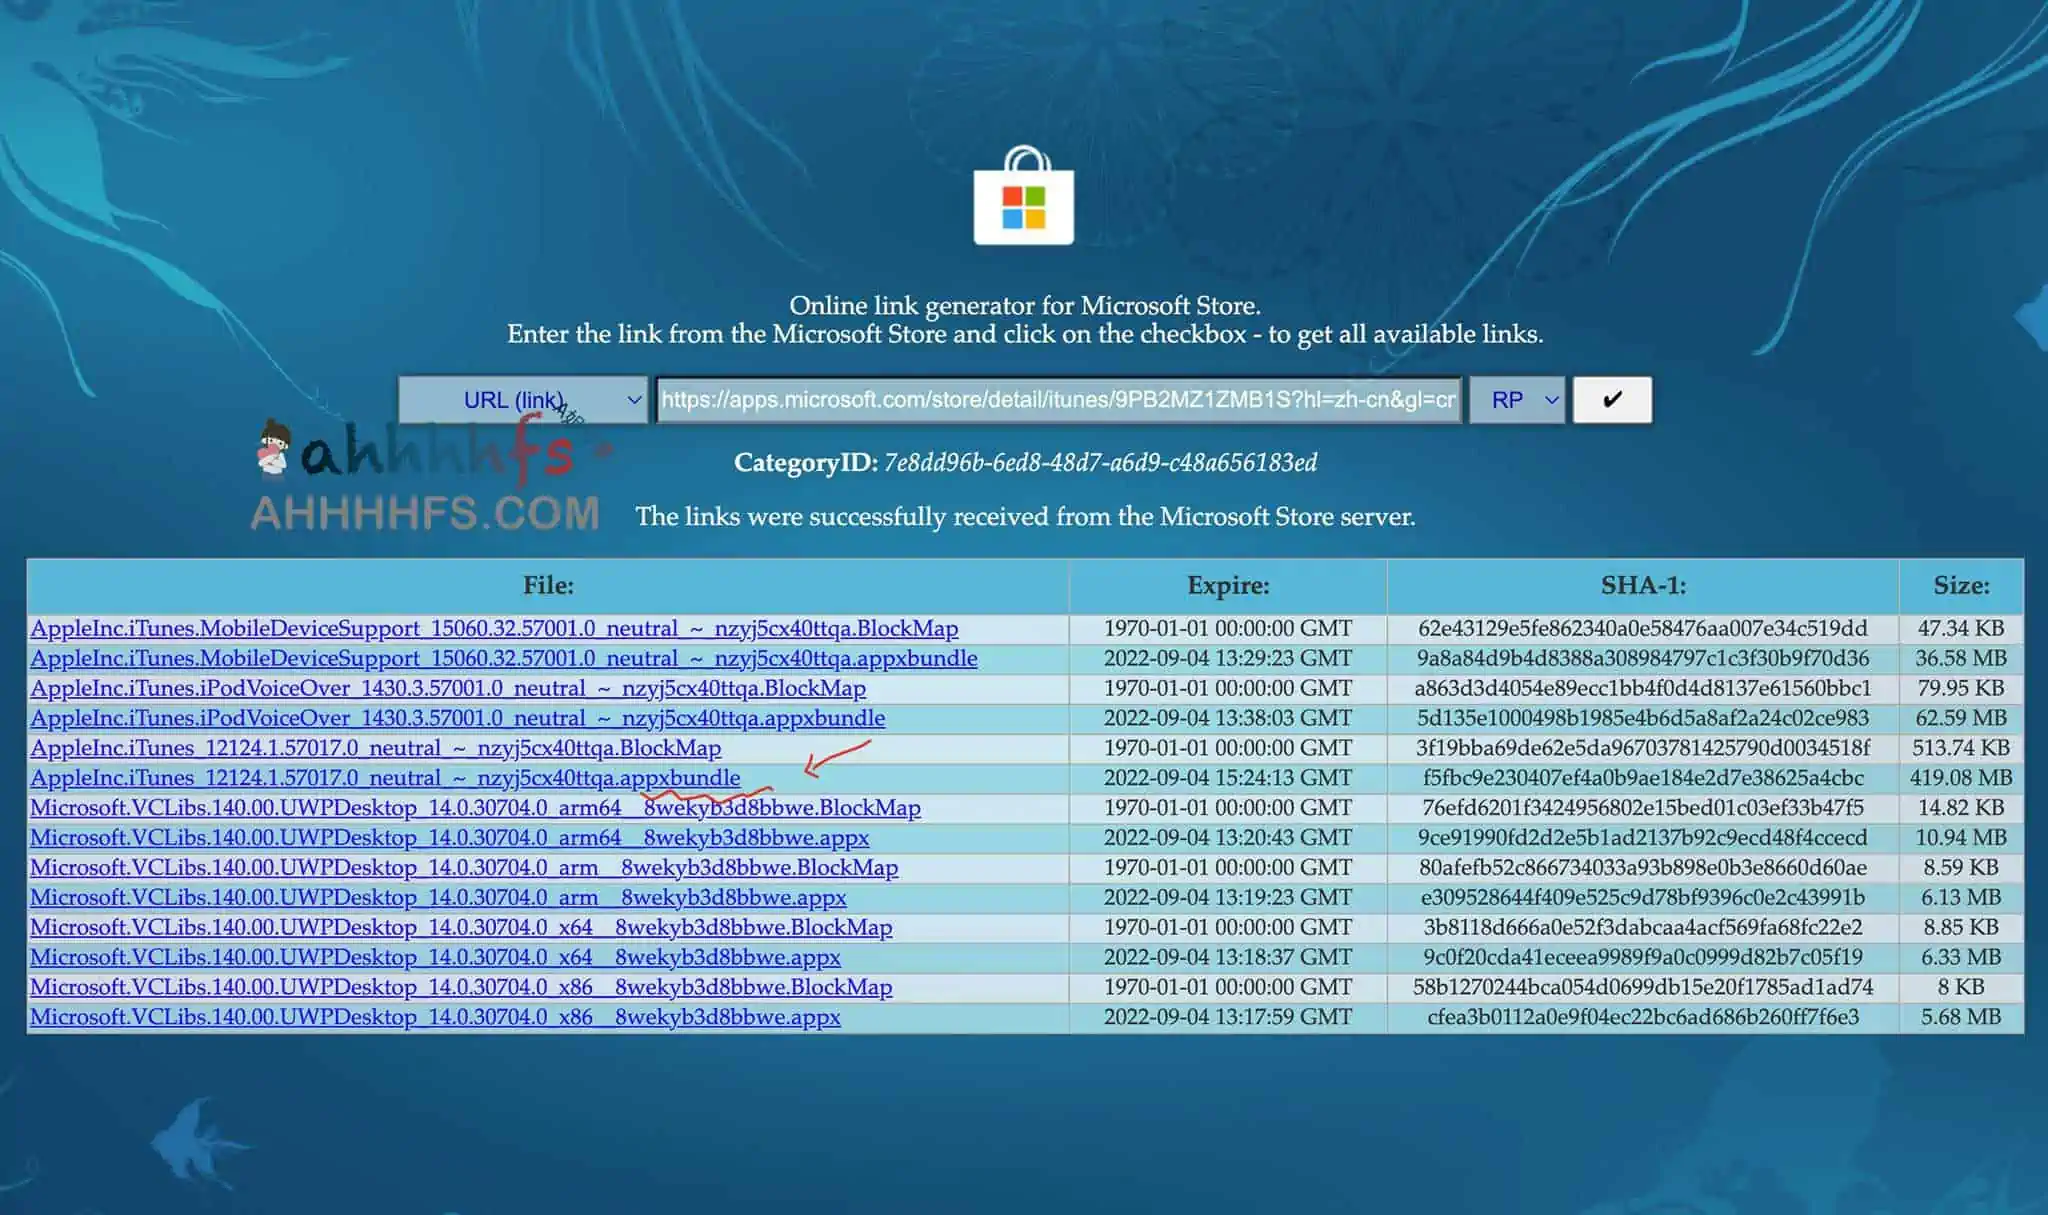The height and width of the screenshot is (1215, 2048).
Task: Expand the RP ring selector dropdown
Action: (x=1516, y=400)
